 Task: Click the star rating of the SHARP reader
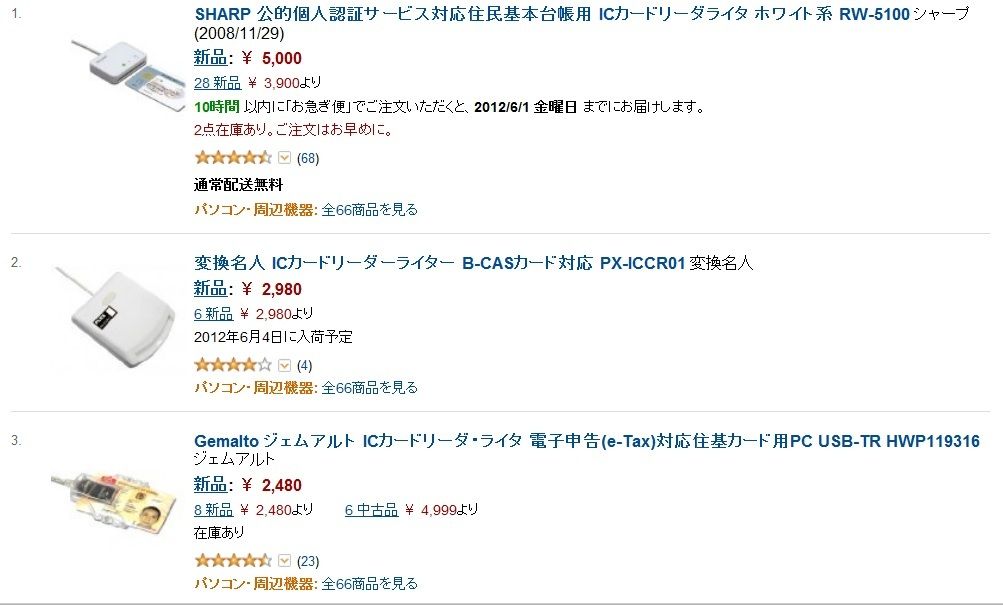tap(233, 157)
